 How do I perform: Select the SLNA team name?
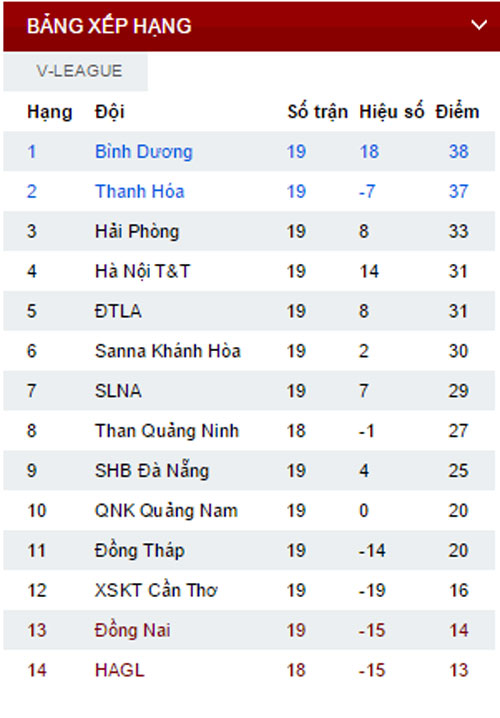point(118,391)
